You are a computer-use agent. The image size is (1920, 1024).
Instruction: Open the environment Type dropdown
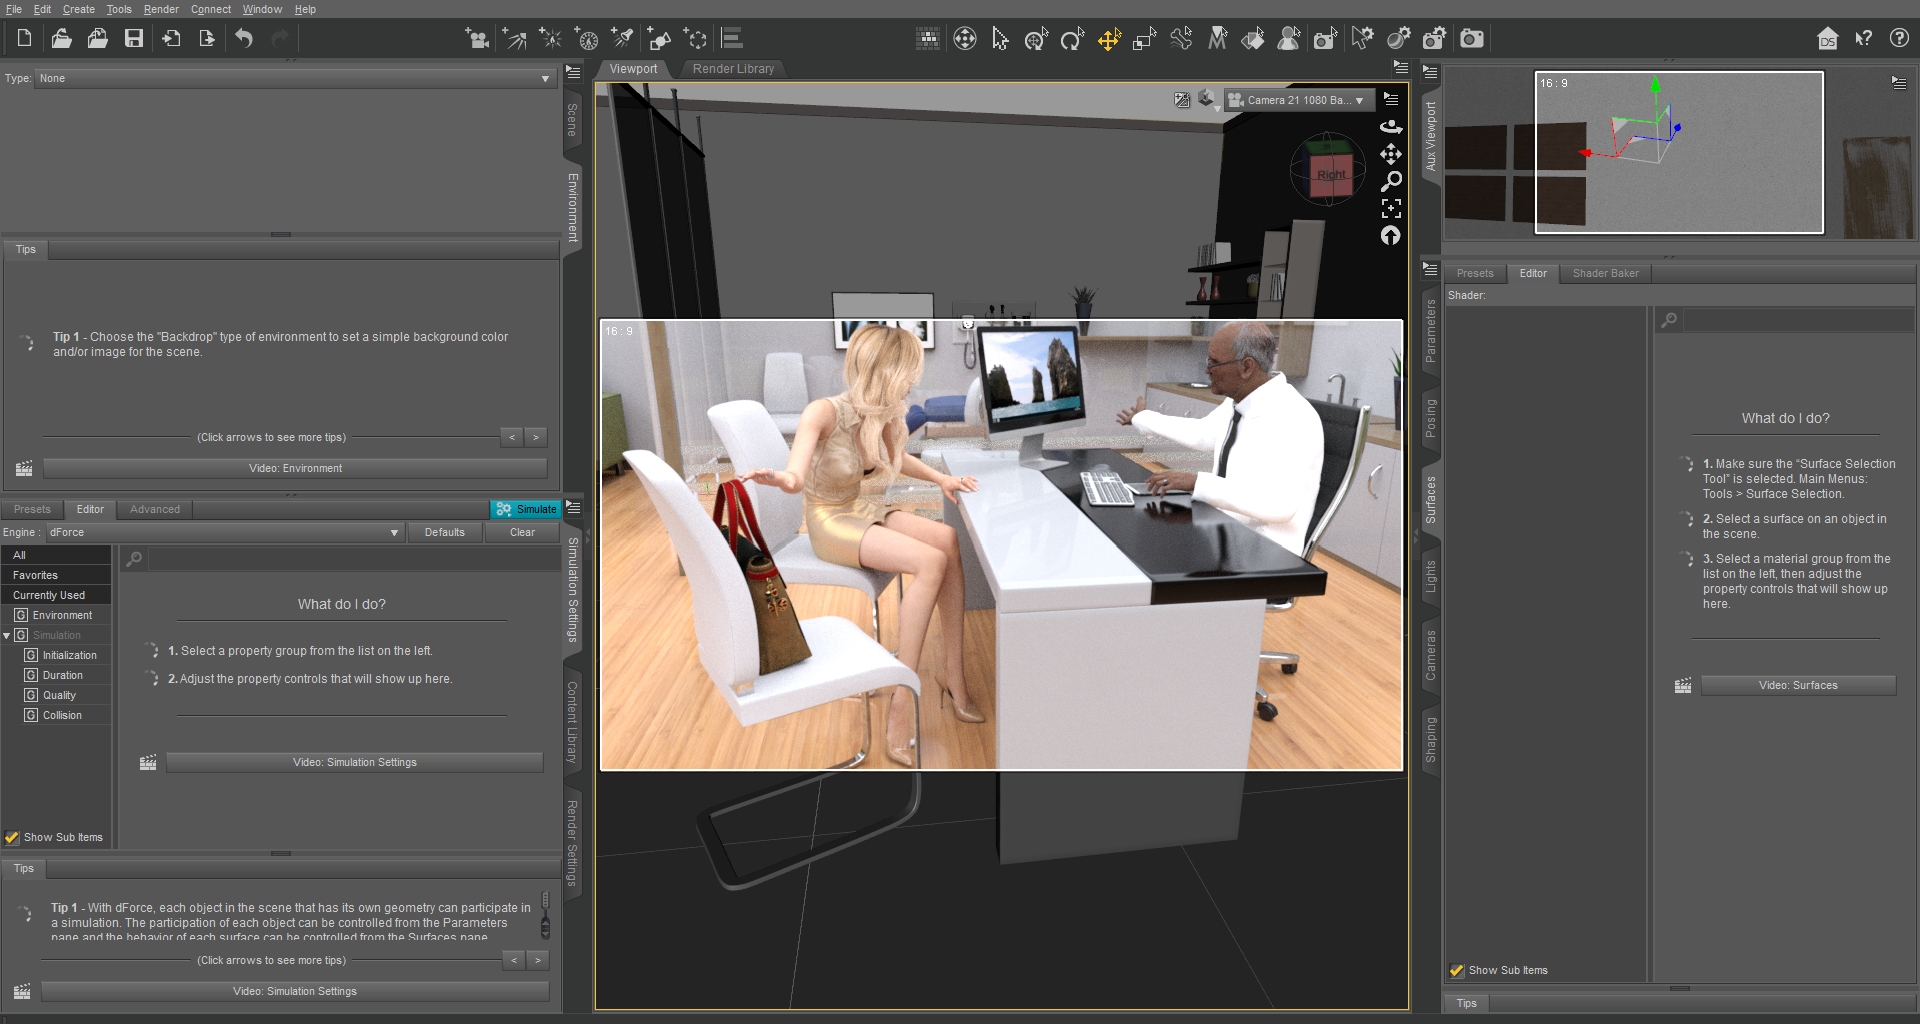click(294, 78)
